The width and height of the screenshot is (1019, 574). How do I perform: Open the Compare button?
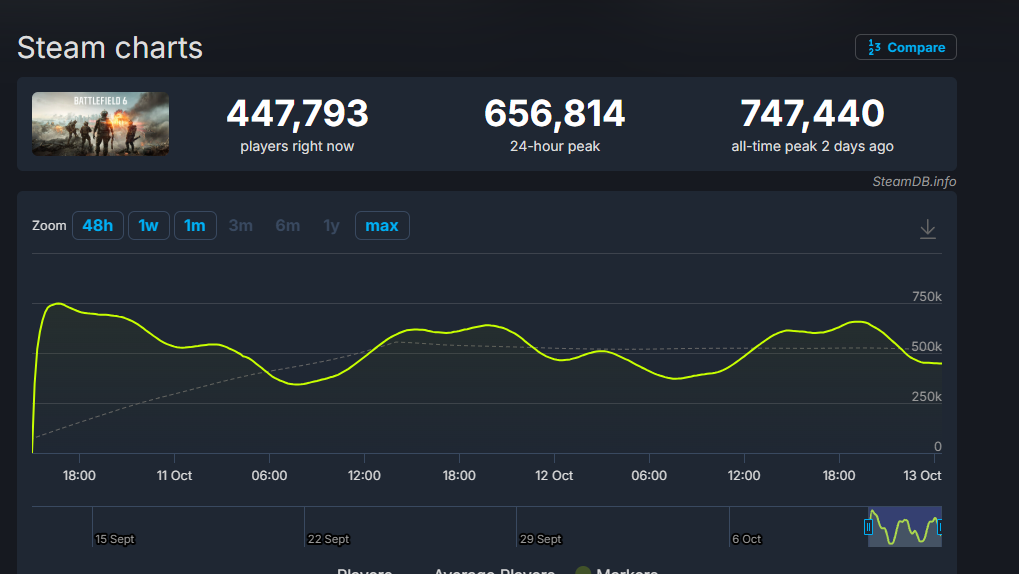[905, 47]
